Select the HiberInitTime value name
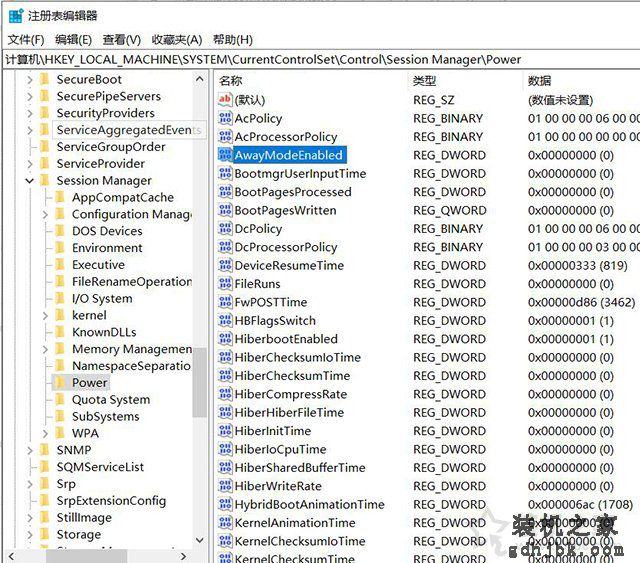 (273, 430)
